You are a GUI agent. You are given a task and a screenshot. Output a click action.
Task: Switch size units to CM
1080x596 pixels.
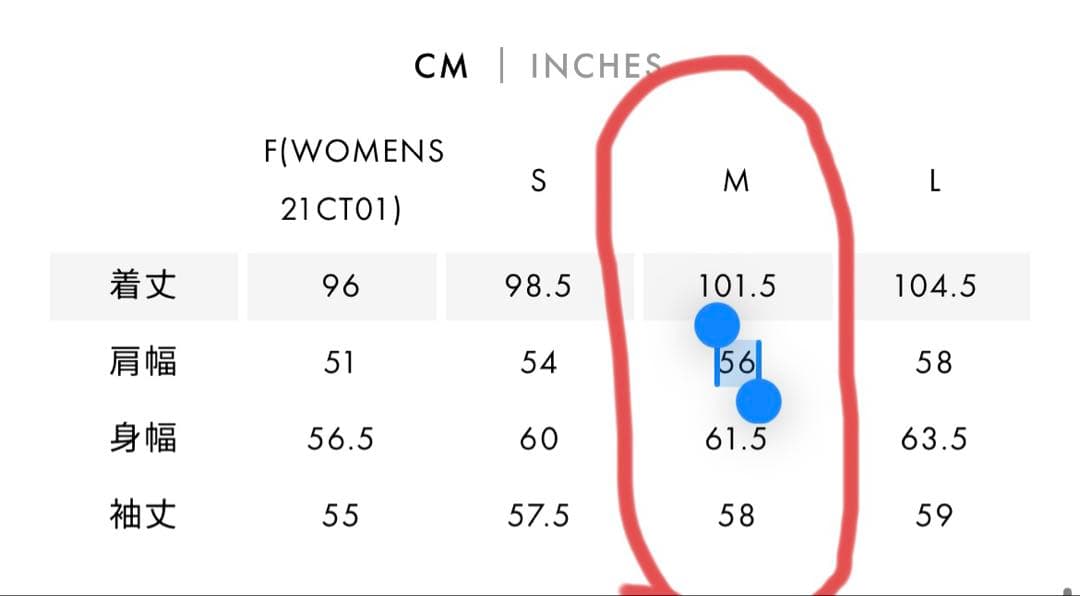coord(441,67)
